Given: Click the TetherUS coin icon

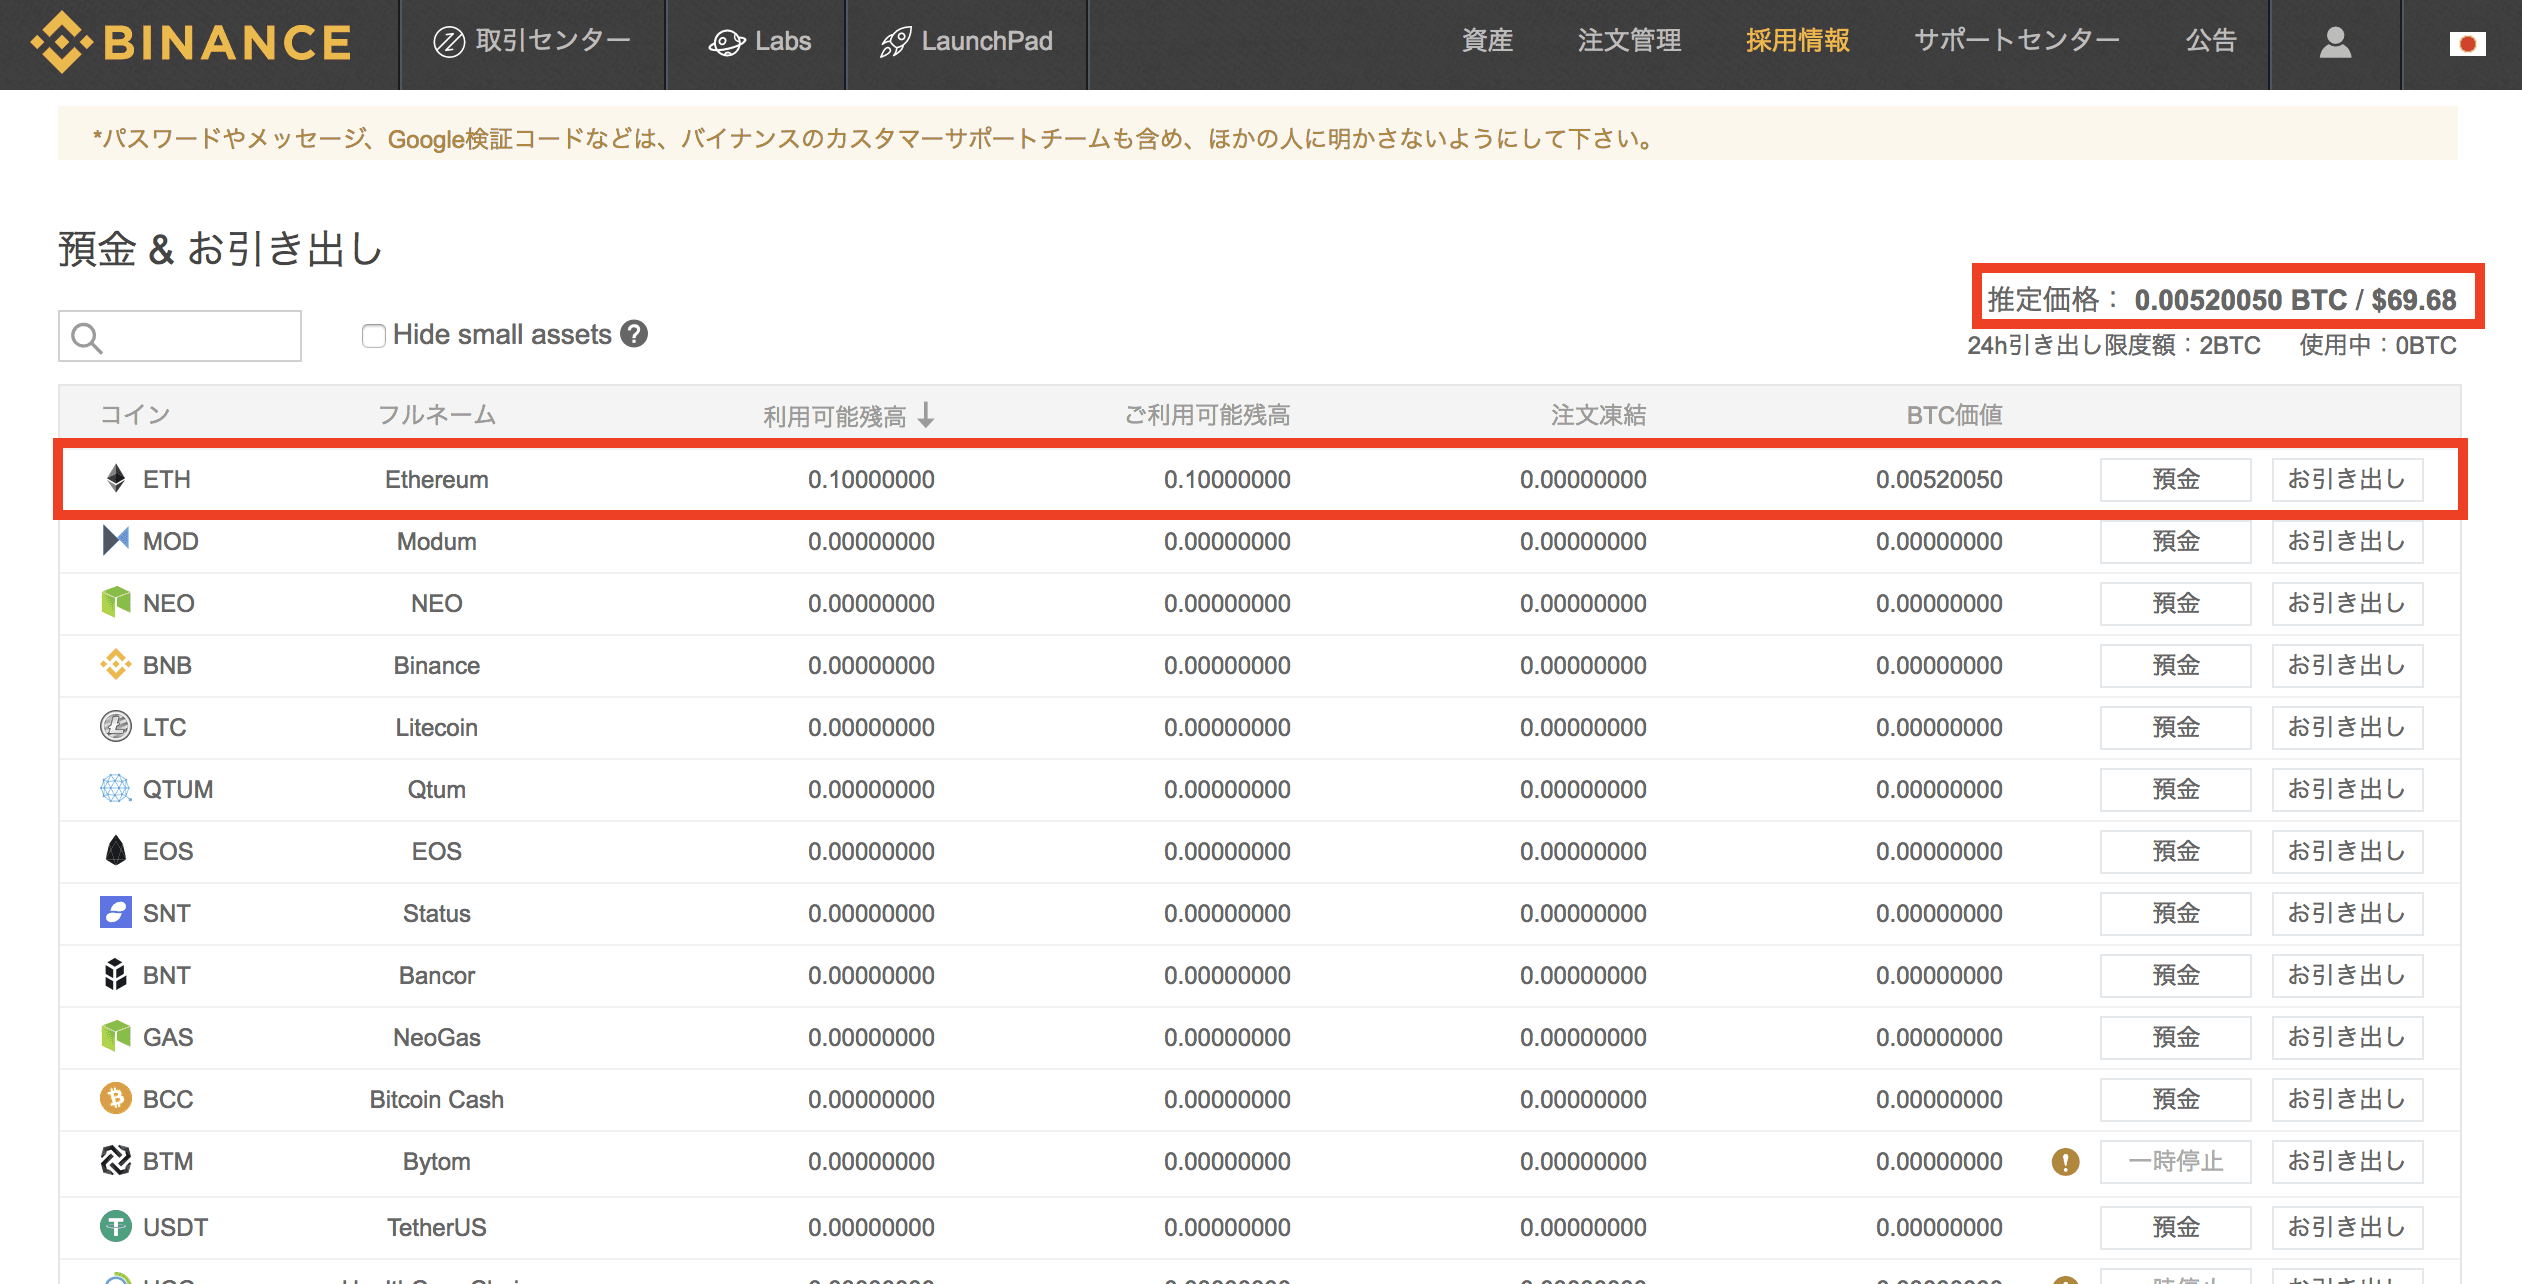Looking at the screenshot, I should tap(116, 1226).
